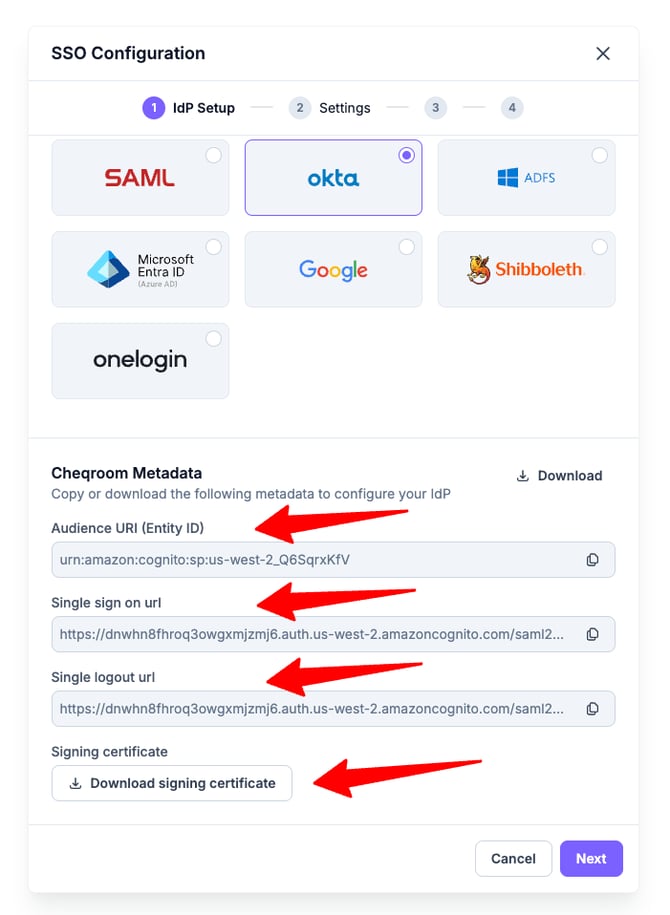Choose the Shibboleth provider radio button
The height and width of the screenshot is (915, 670).
point(599,247)
